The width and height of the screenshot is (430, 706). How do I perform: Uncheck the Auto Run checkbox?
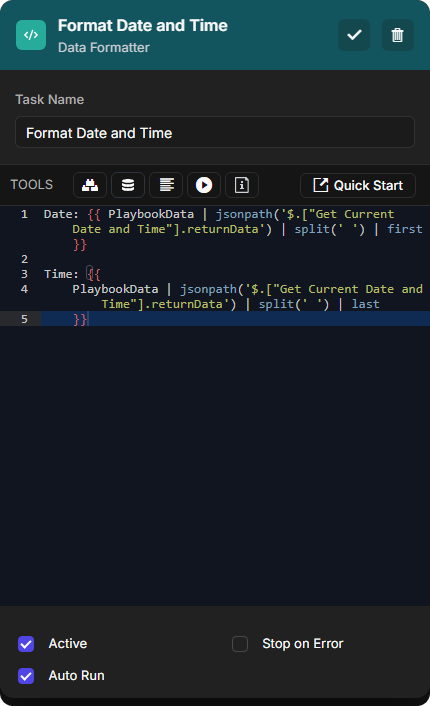[26, 676]
